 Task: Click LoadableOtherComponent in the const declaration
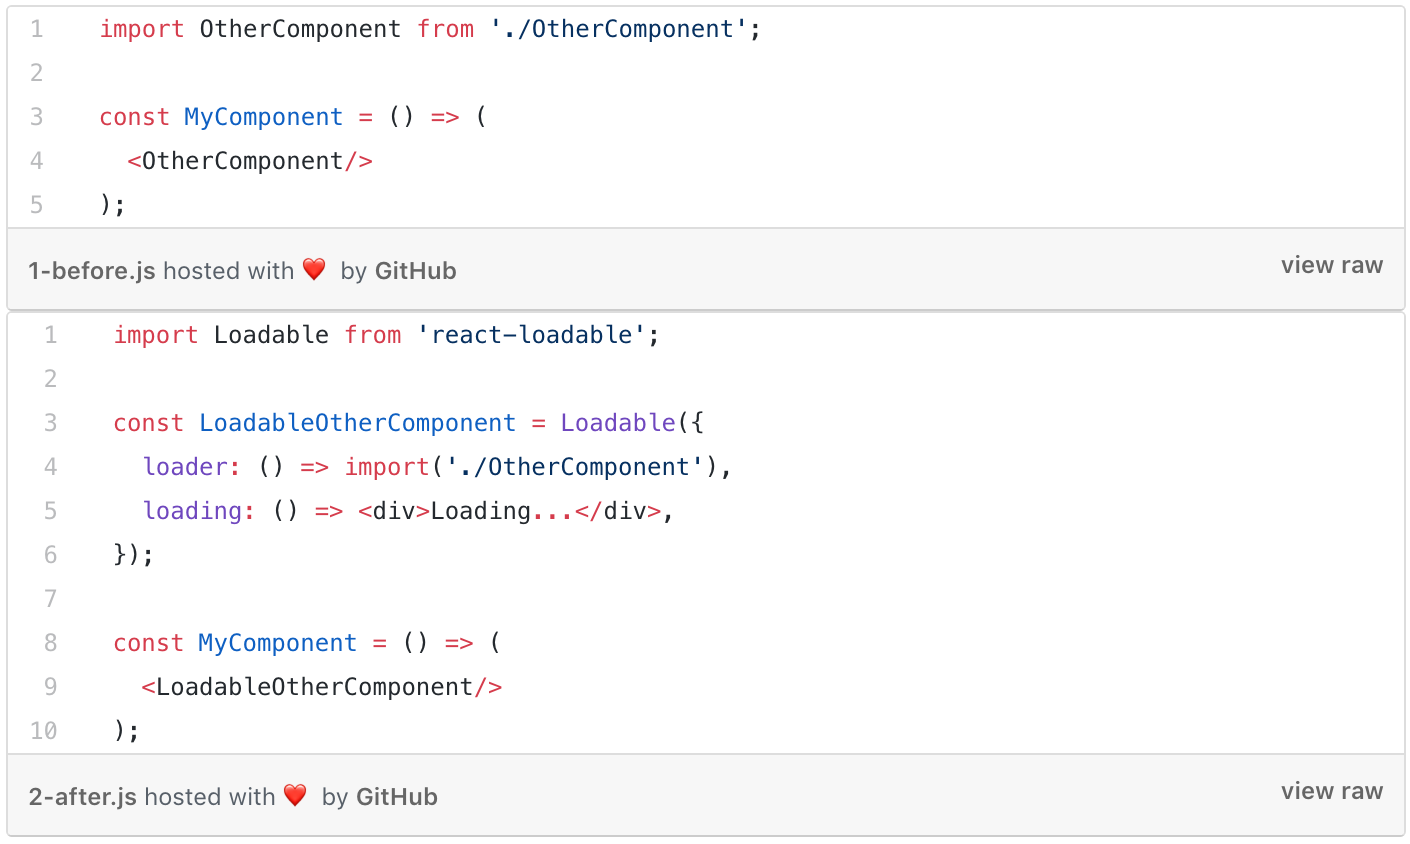pyautogui.click(x=357, y=423)
